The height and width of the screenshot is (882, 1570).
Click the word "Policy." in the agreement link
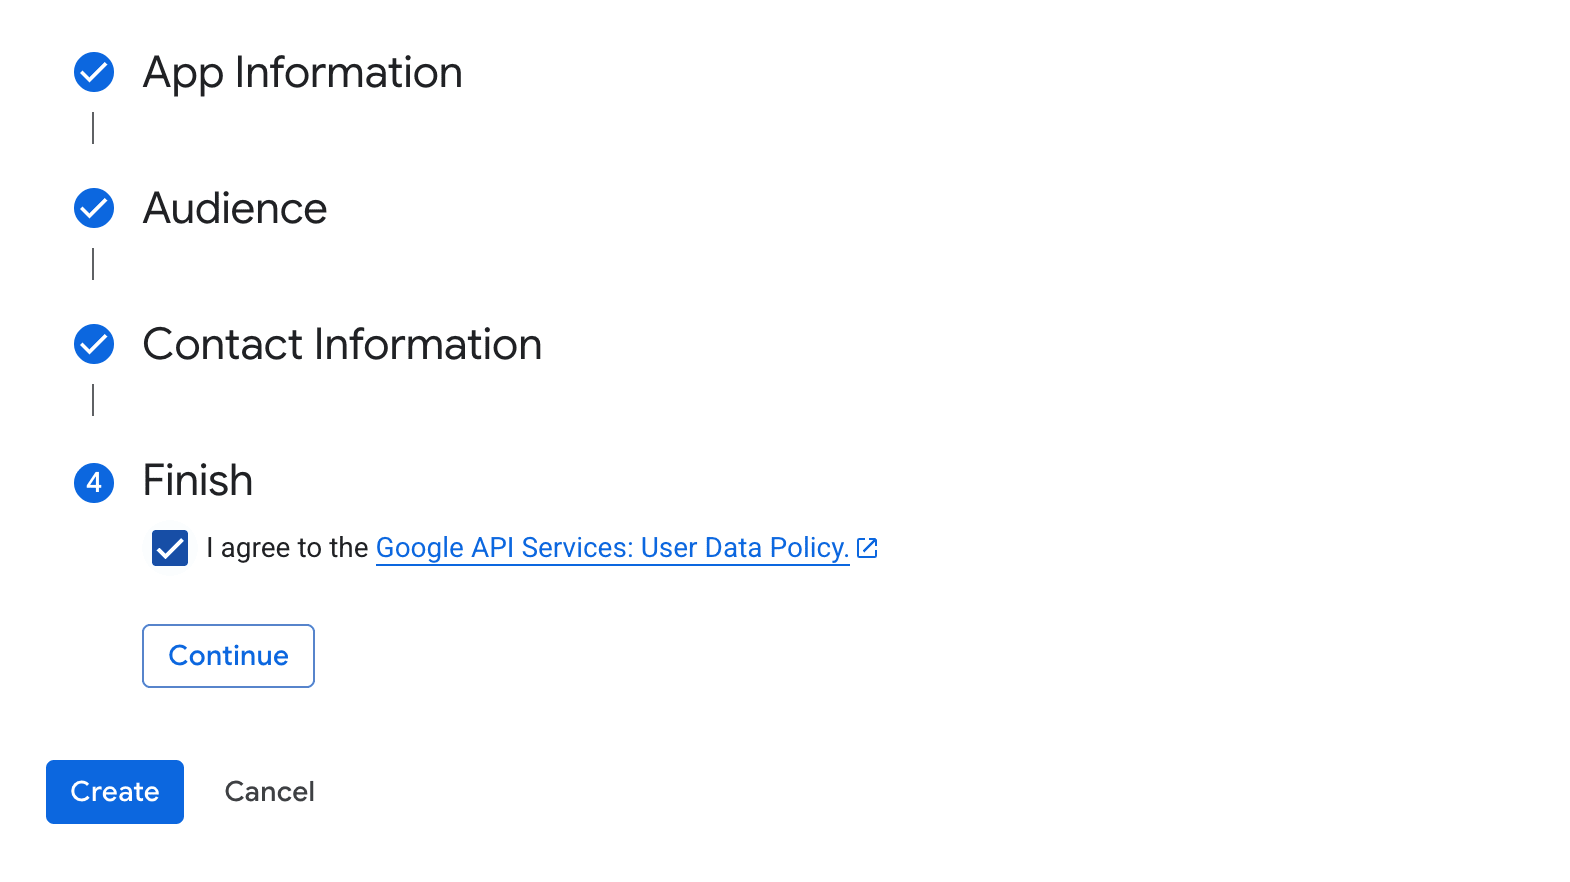809,548
